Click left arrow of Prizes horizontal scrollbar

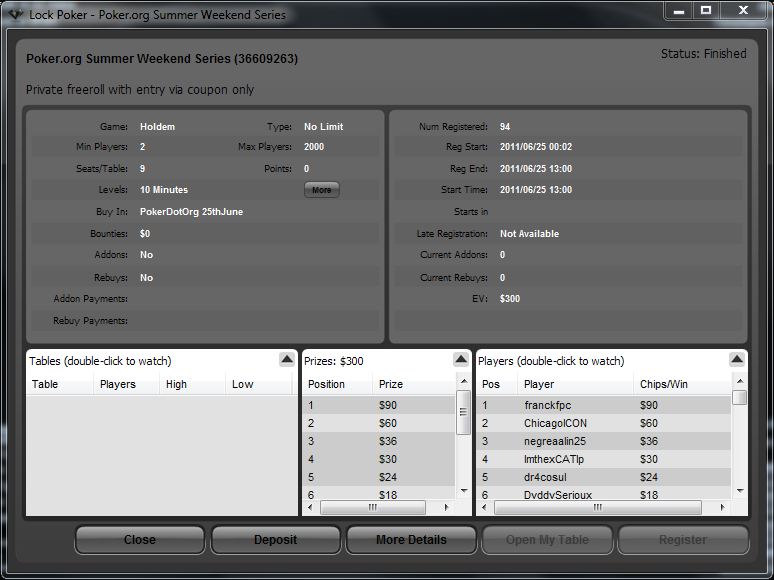coord(310,507)
